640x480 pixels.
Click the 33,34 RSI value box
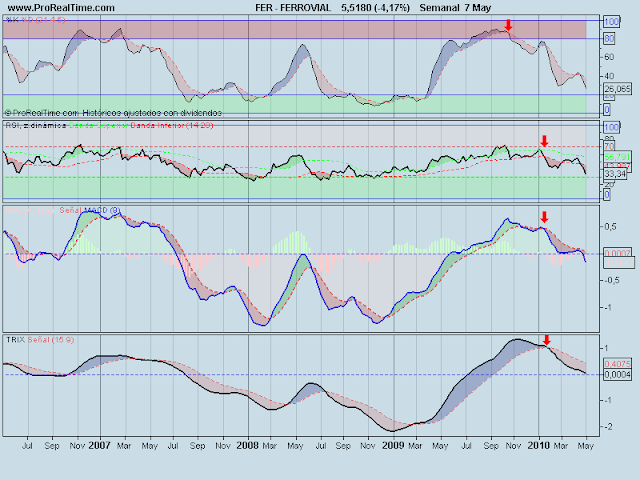tap(616, 174)
